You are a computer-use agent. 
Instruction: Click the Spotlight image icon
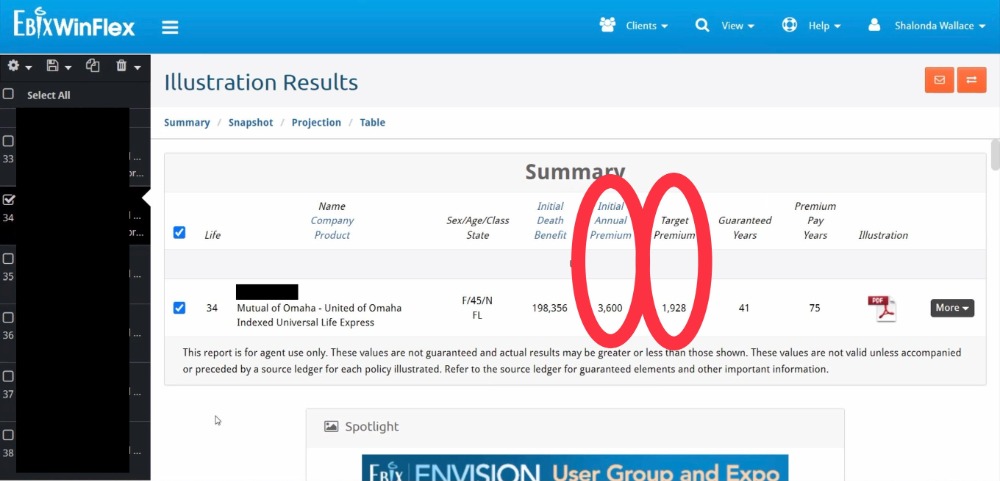point(331,427)
